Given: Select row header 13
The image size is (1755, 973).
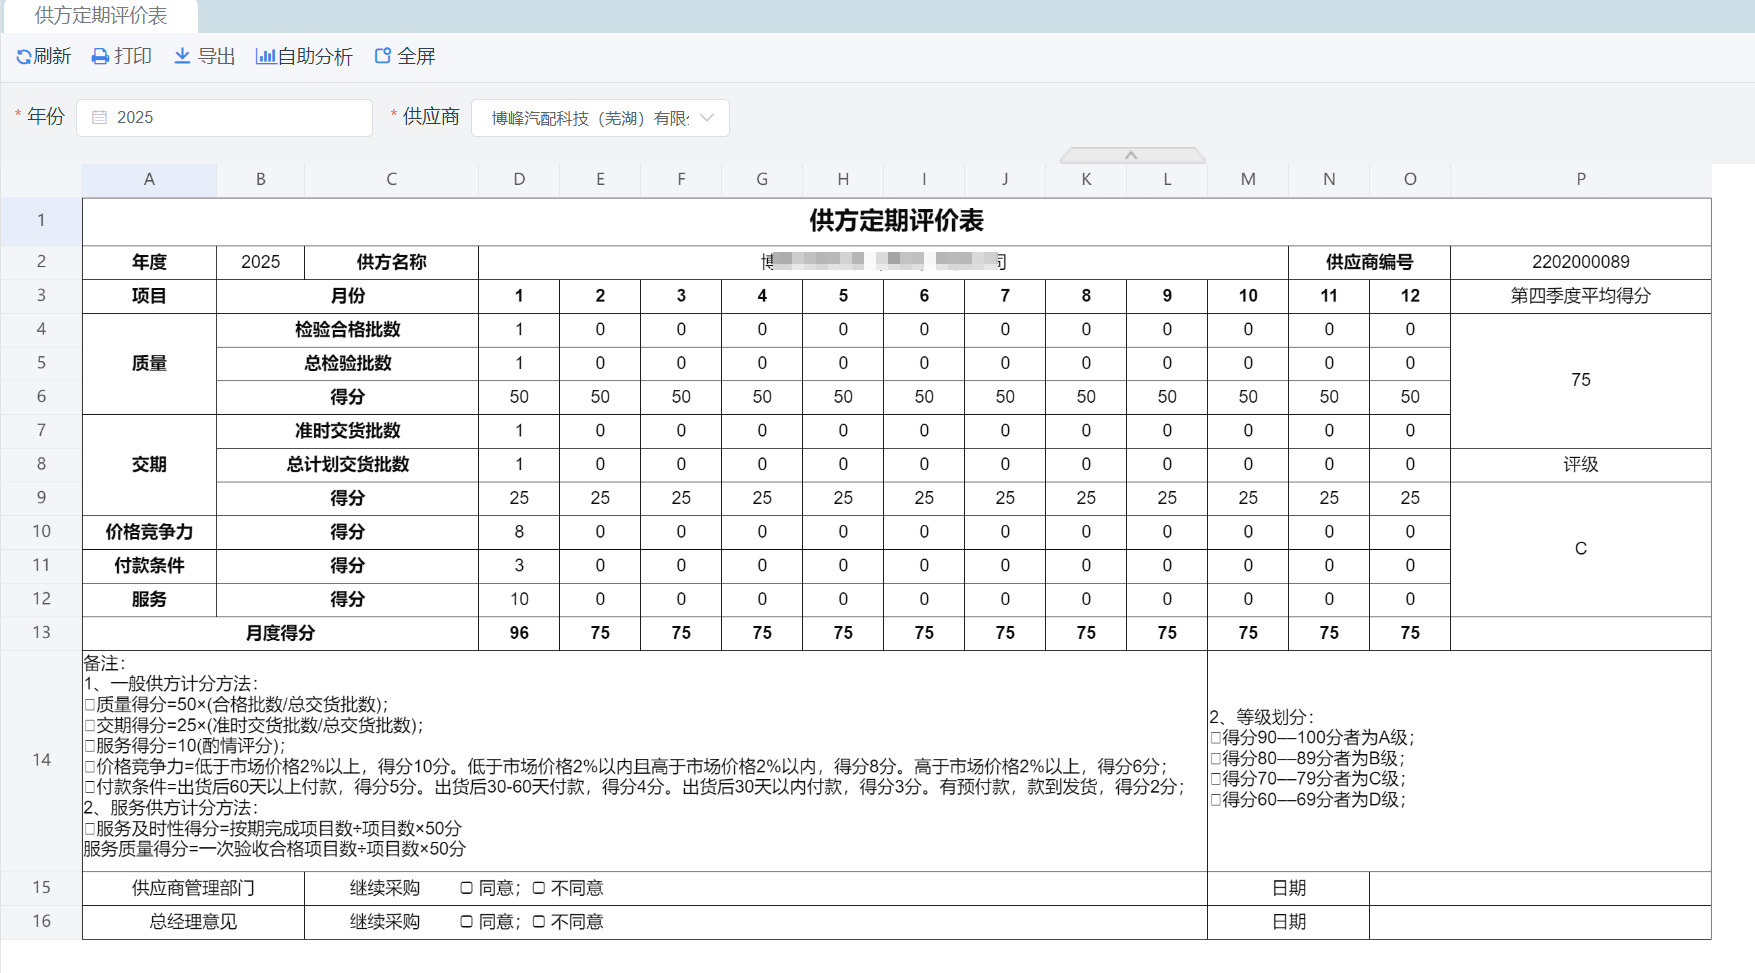Looking at the screenshot, I should (41, 633).
